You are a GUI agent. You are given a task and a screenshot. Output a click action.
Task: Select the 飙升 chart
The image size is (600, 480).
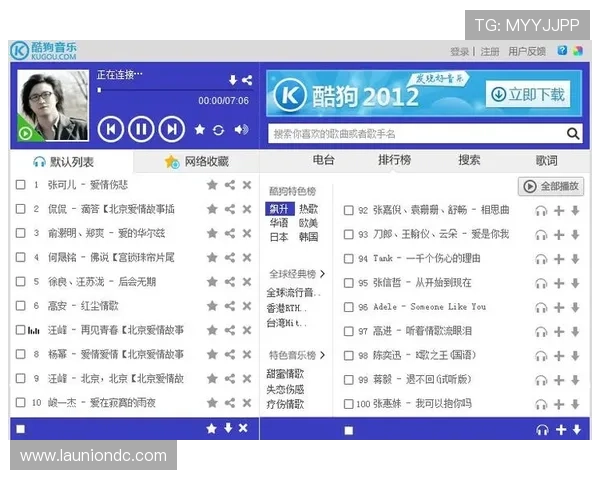280,209
